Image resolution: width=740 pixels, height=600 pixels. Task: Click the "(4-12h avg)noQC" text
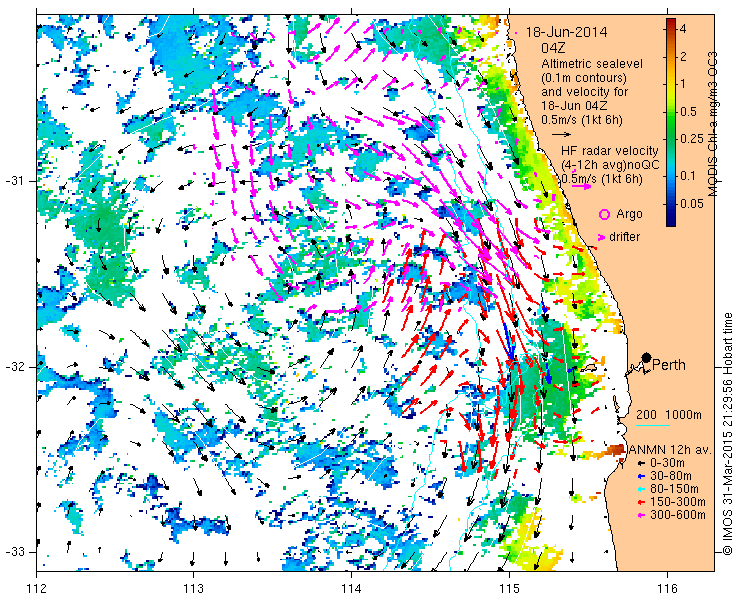[x=610, y=165]
